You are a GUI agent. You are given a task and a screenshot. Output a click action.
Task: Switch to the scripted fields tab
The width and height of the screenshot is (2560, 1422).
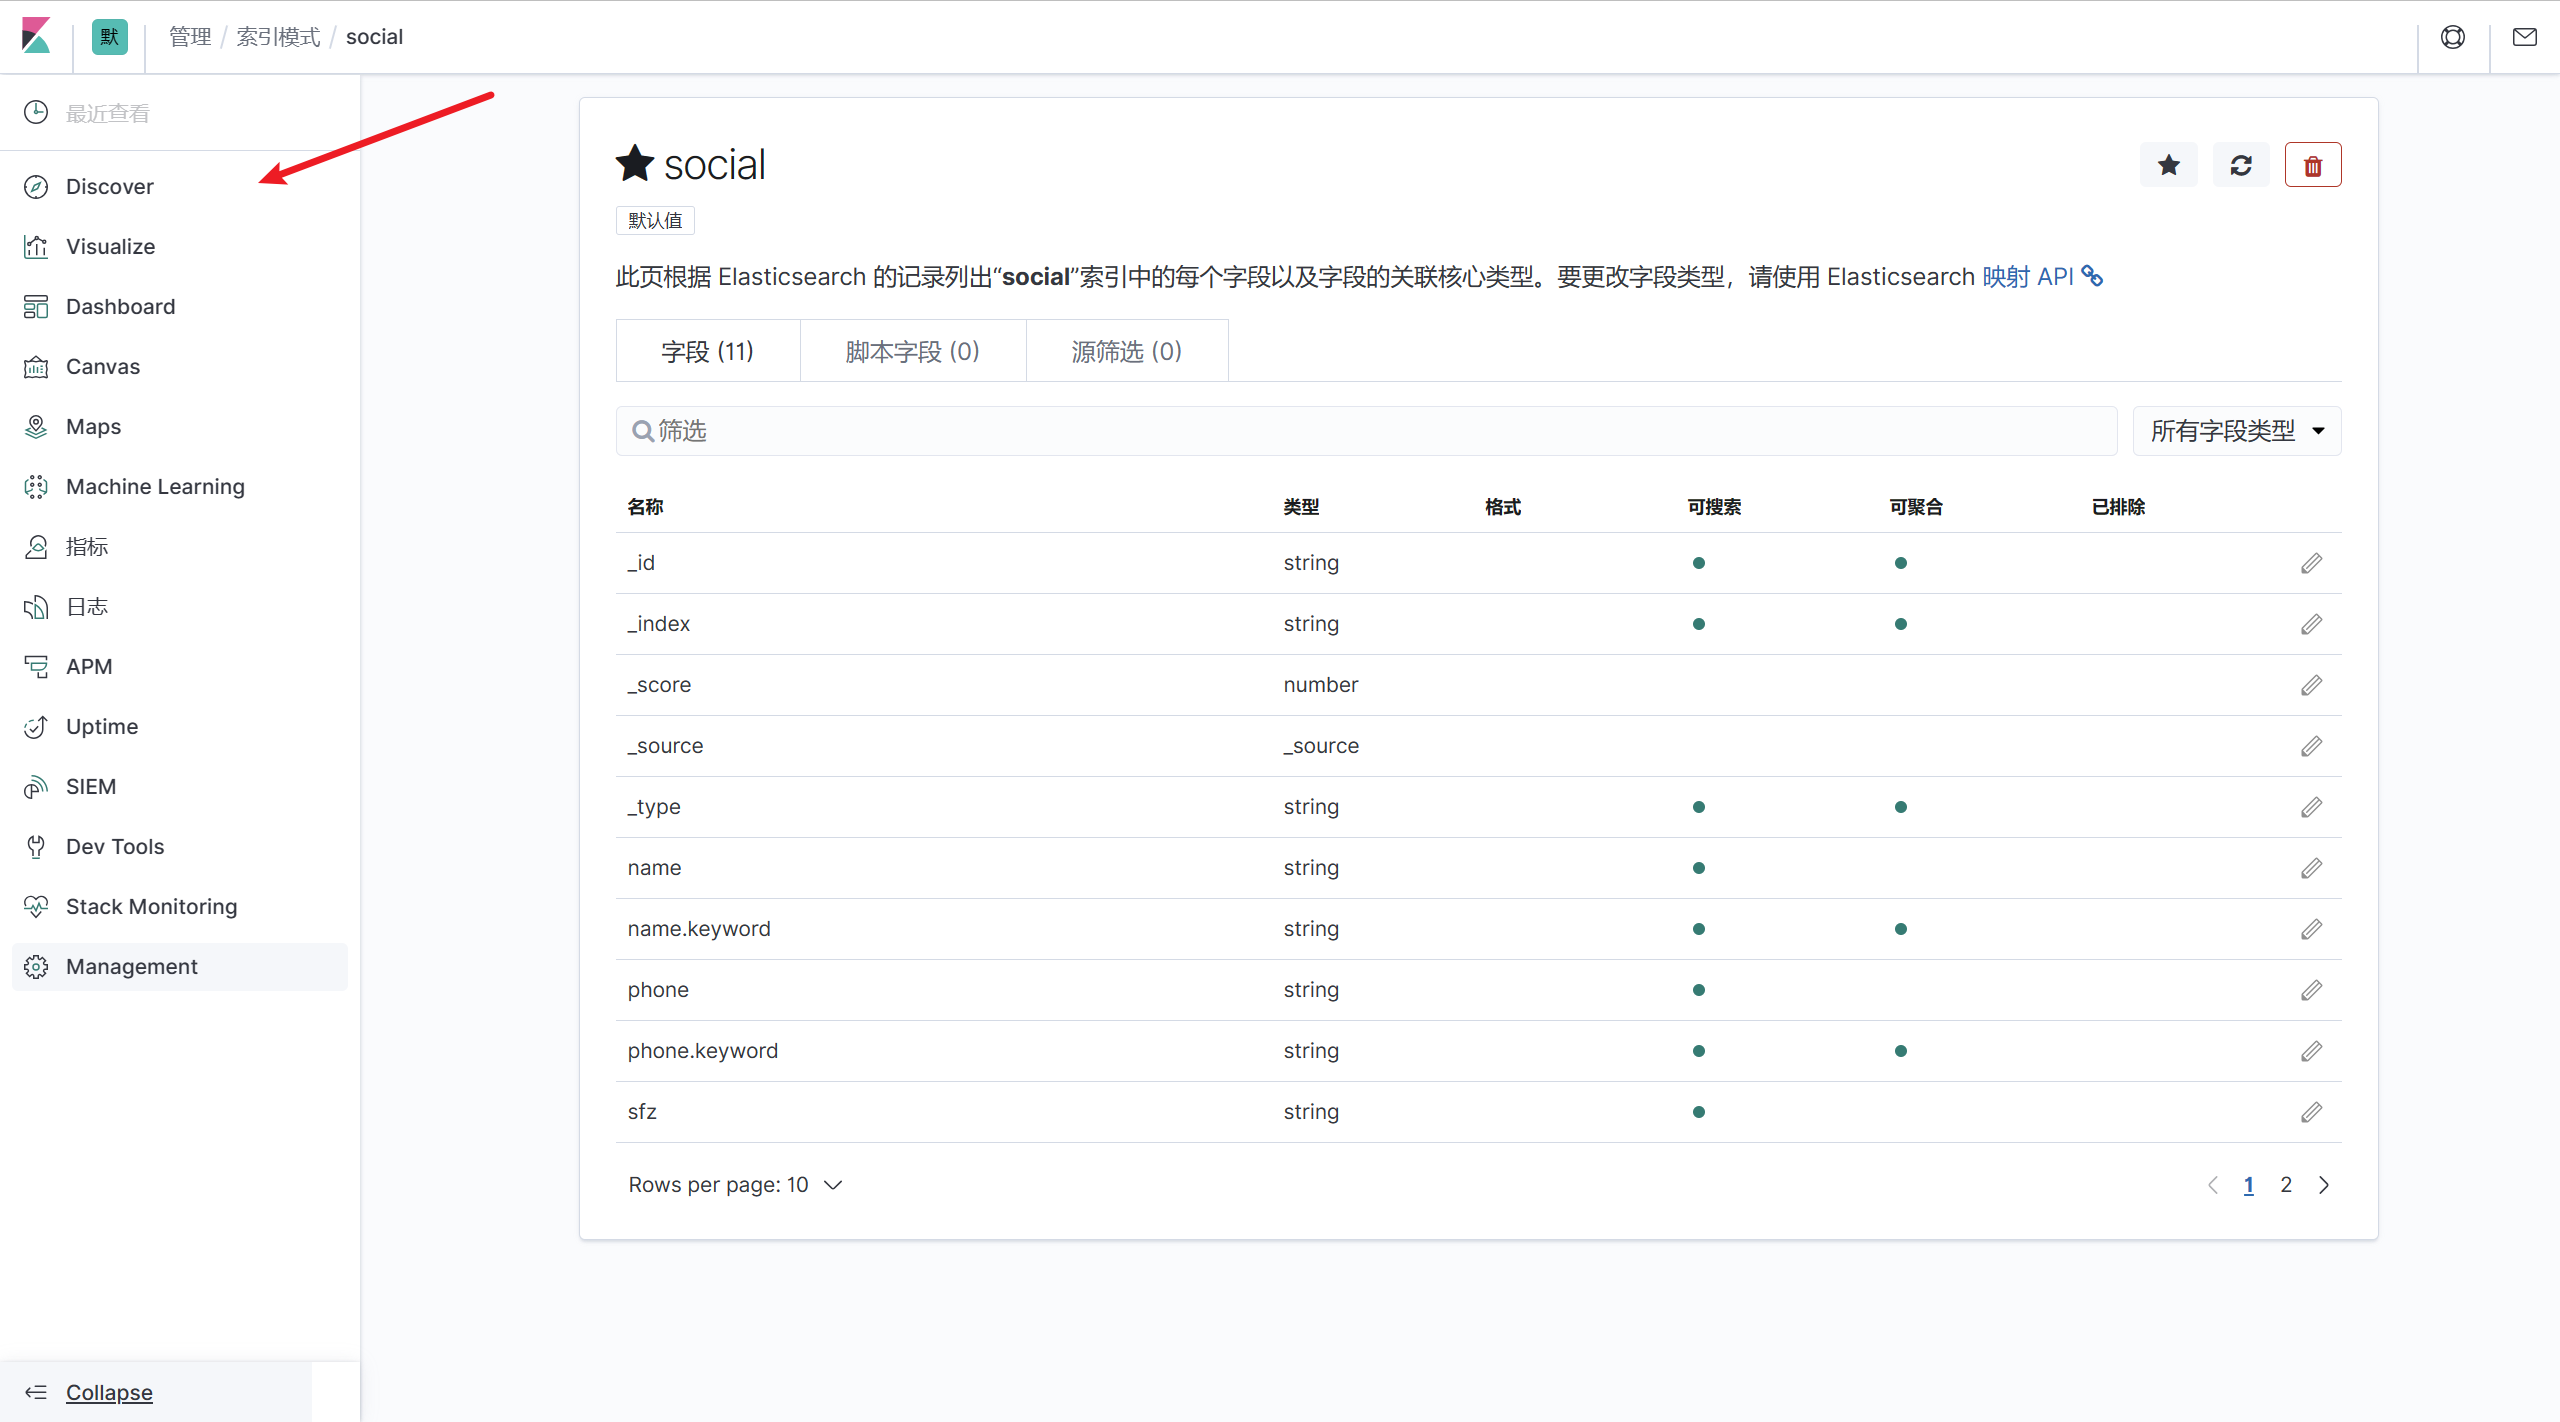point(912,351)
